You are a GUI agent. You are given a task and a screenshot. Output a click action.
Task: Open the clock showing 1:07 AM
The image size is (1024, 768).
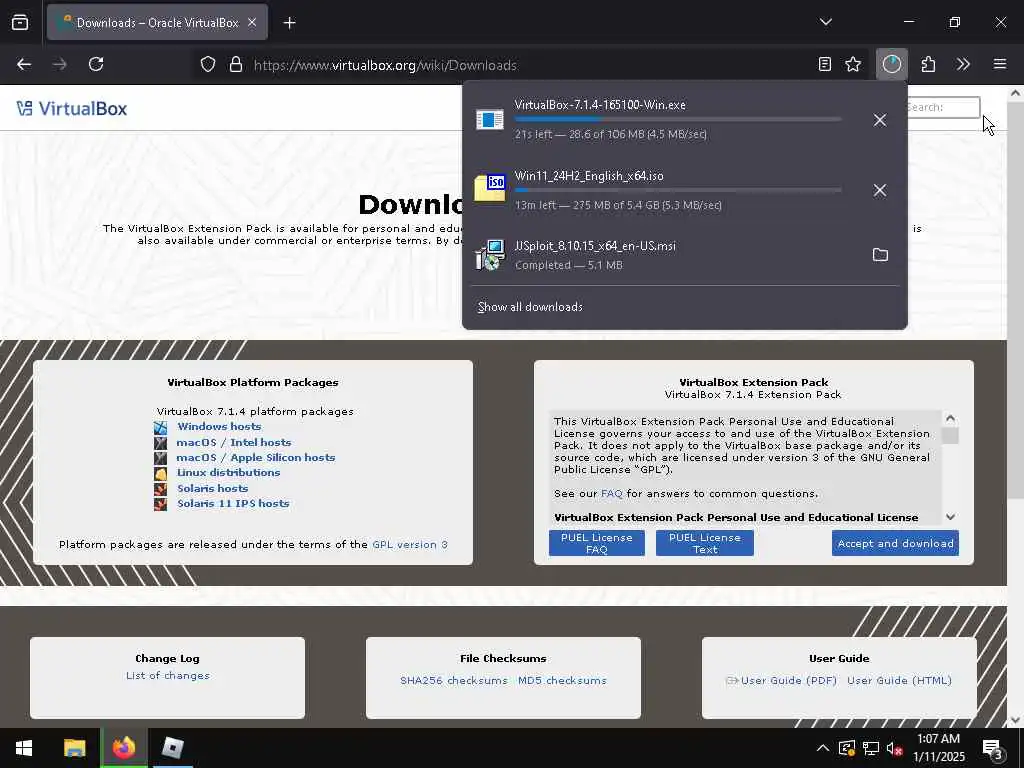[x=938, y=748]
